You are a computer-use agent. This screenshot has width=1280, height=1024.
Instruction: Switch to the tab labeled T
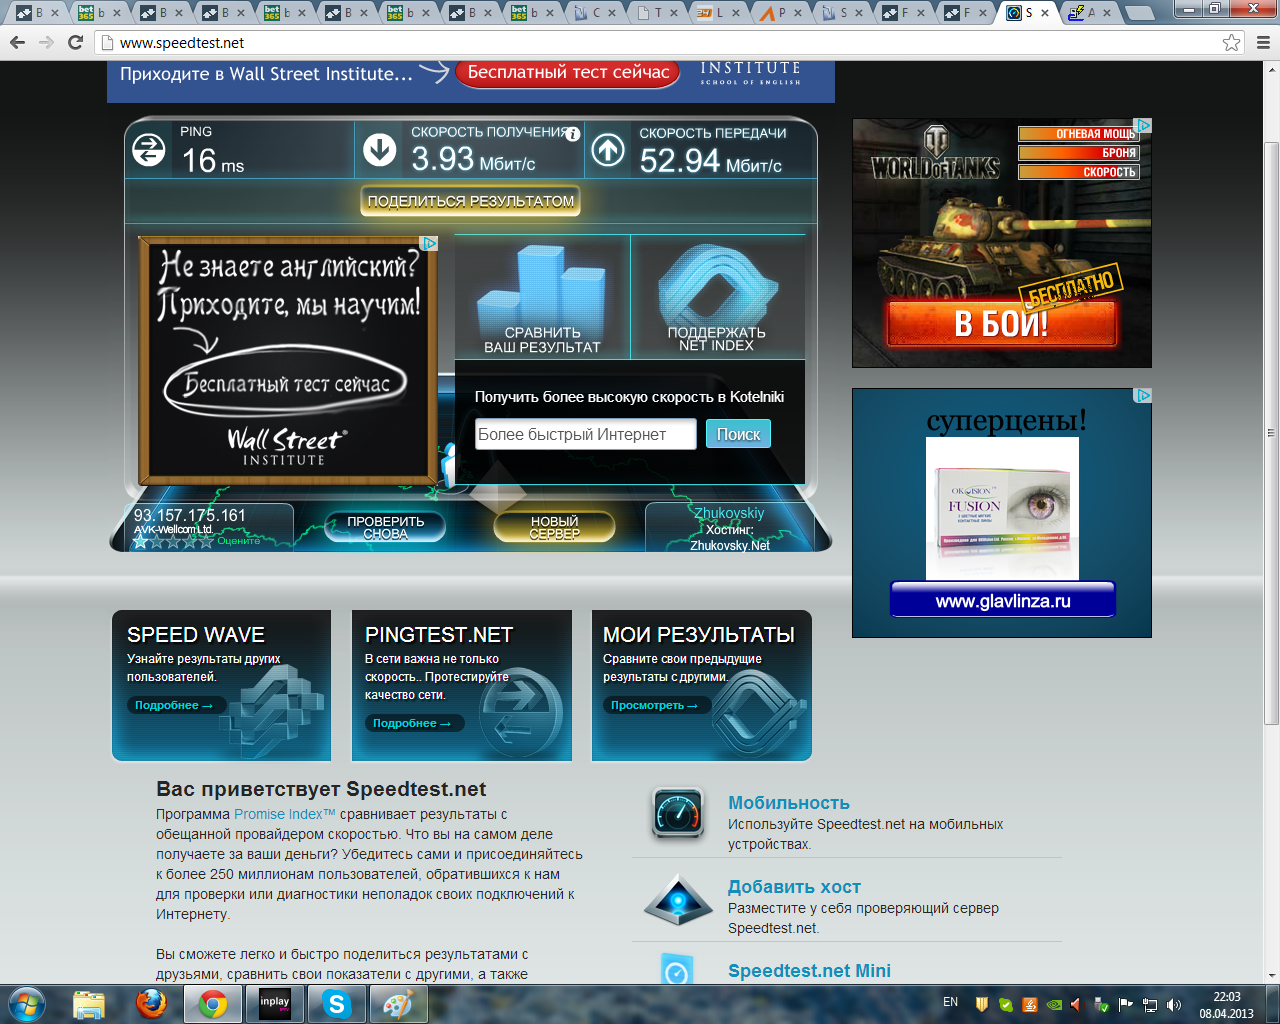tap(659, 12)
